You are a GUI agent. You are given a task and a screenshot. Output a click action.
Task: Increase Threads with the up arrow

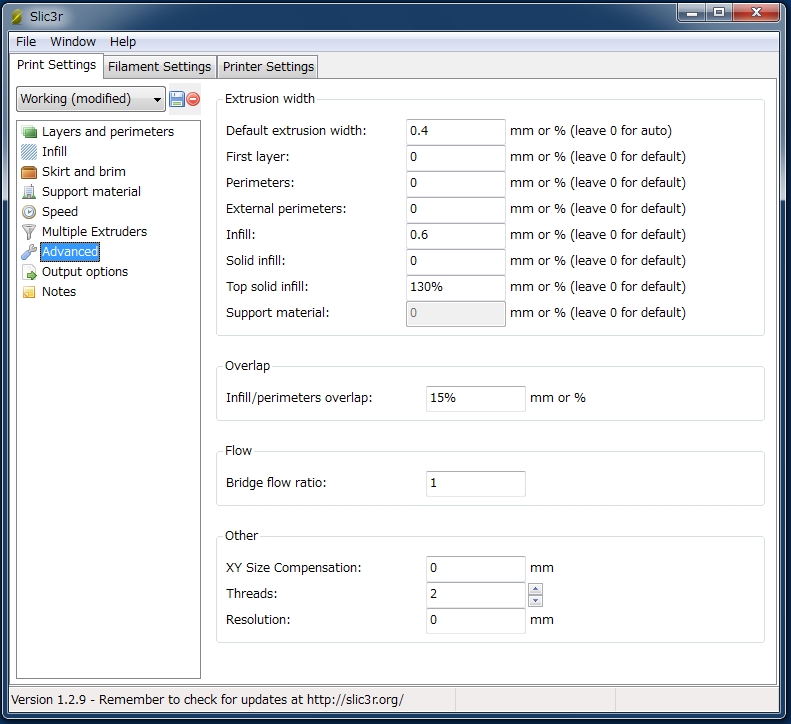(x=535, y=589)
